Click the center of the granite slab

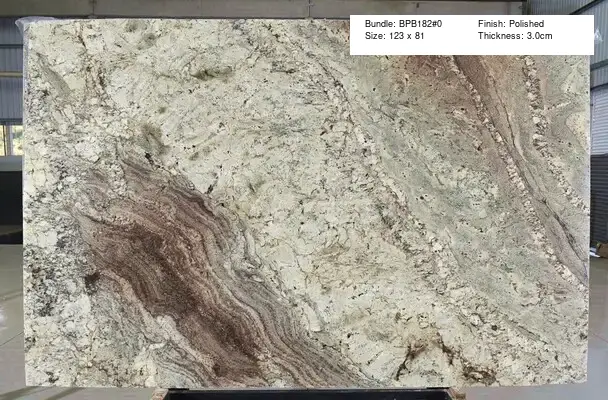click(305, 205)
